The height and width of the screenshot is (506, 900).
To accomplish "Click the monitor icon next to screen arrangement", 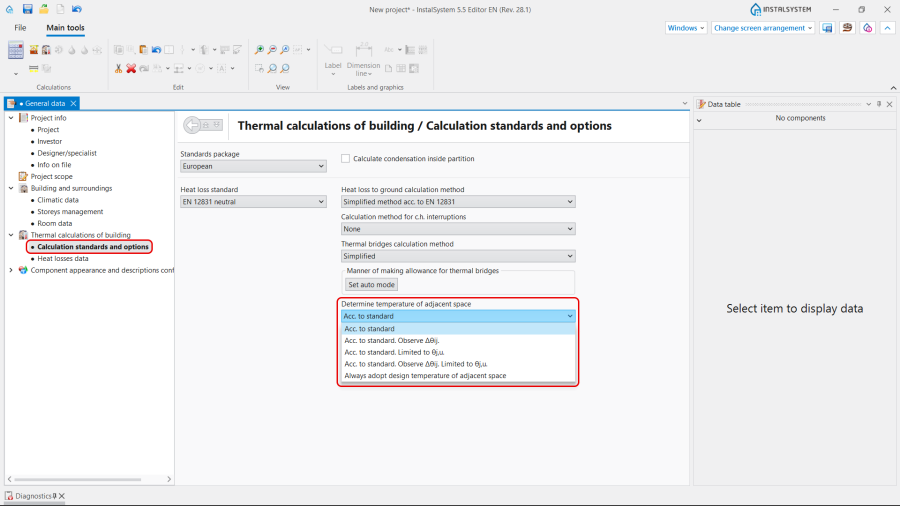I will 827,28.
